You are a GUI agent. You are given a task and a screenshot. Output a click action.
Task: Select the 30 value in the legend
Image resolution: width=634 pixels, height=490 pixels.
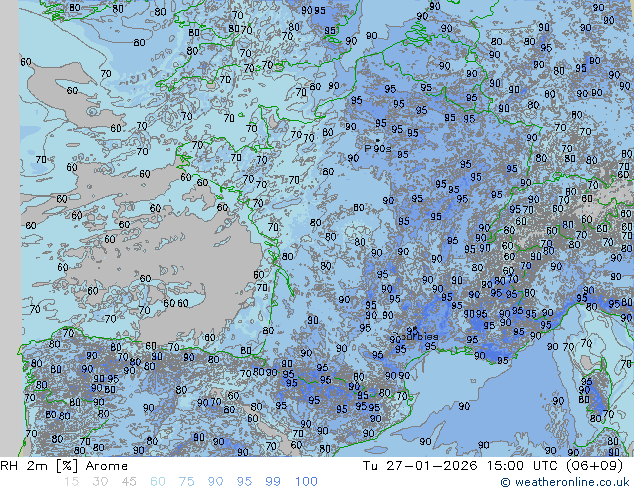tap(99, 482)
